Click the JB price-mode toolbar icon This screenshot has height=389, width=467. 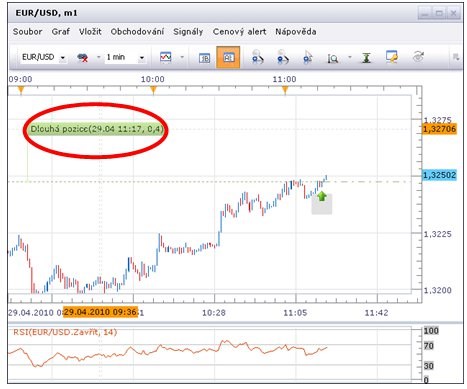point(204,58)
